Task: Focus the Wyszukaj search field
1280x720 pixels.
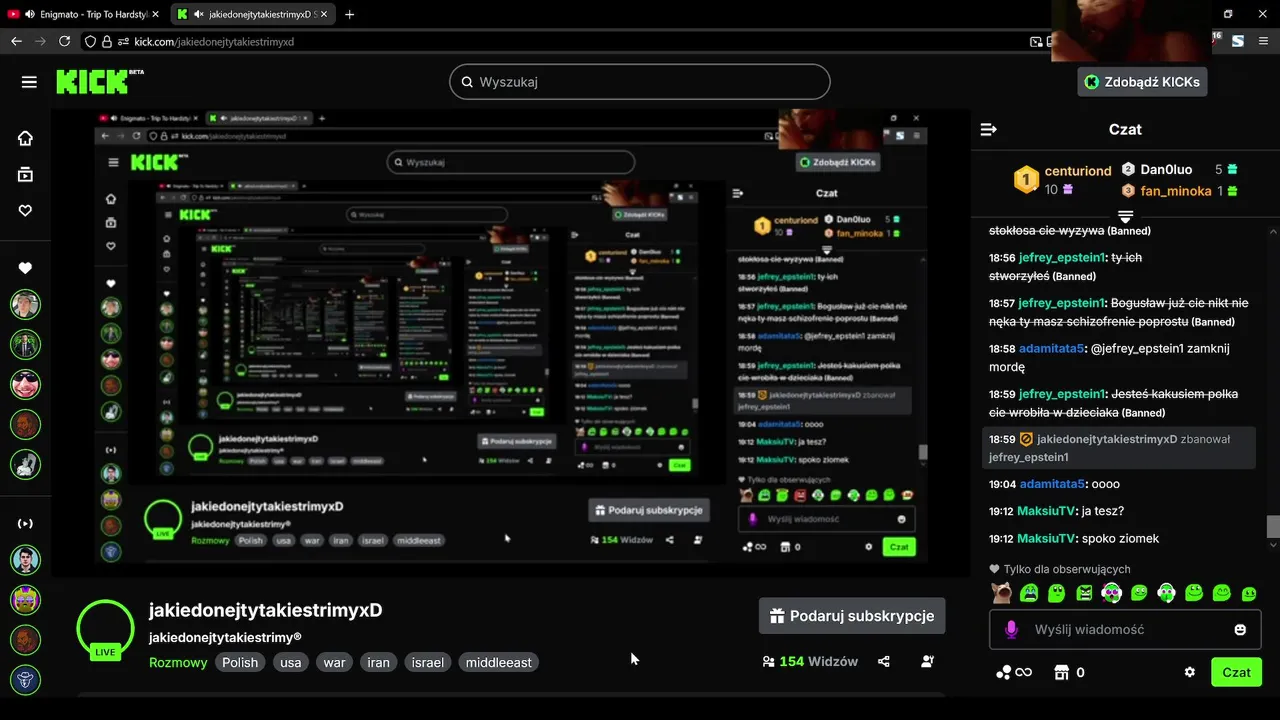Action: [640, 82]
